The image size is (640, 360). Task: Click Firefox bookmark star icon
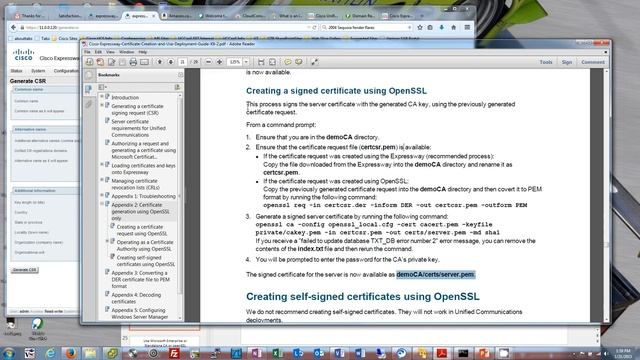pos(420,27)
